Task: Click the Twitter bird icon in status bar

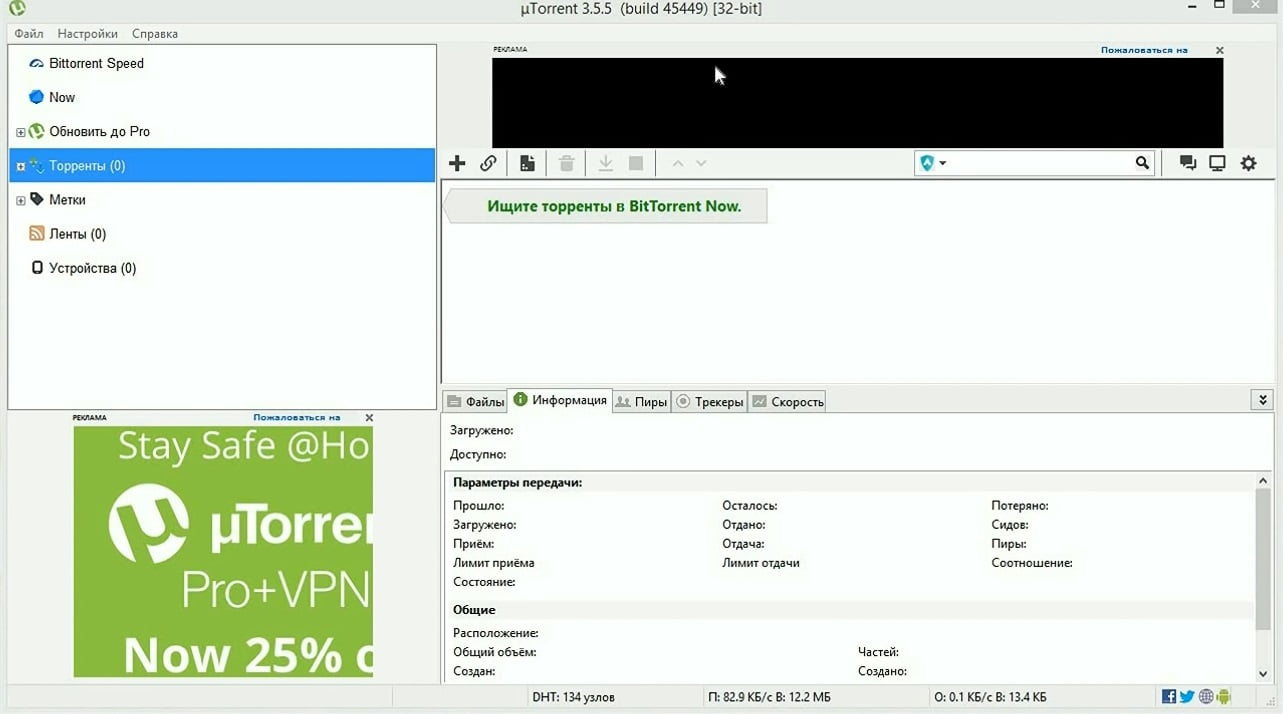Action: [x=1186, y=697]
